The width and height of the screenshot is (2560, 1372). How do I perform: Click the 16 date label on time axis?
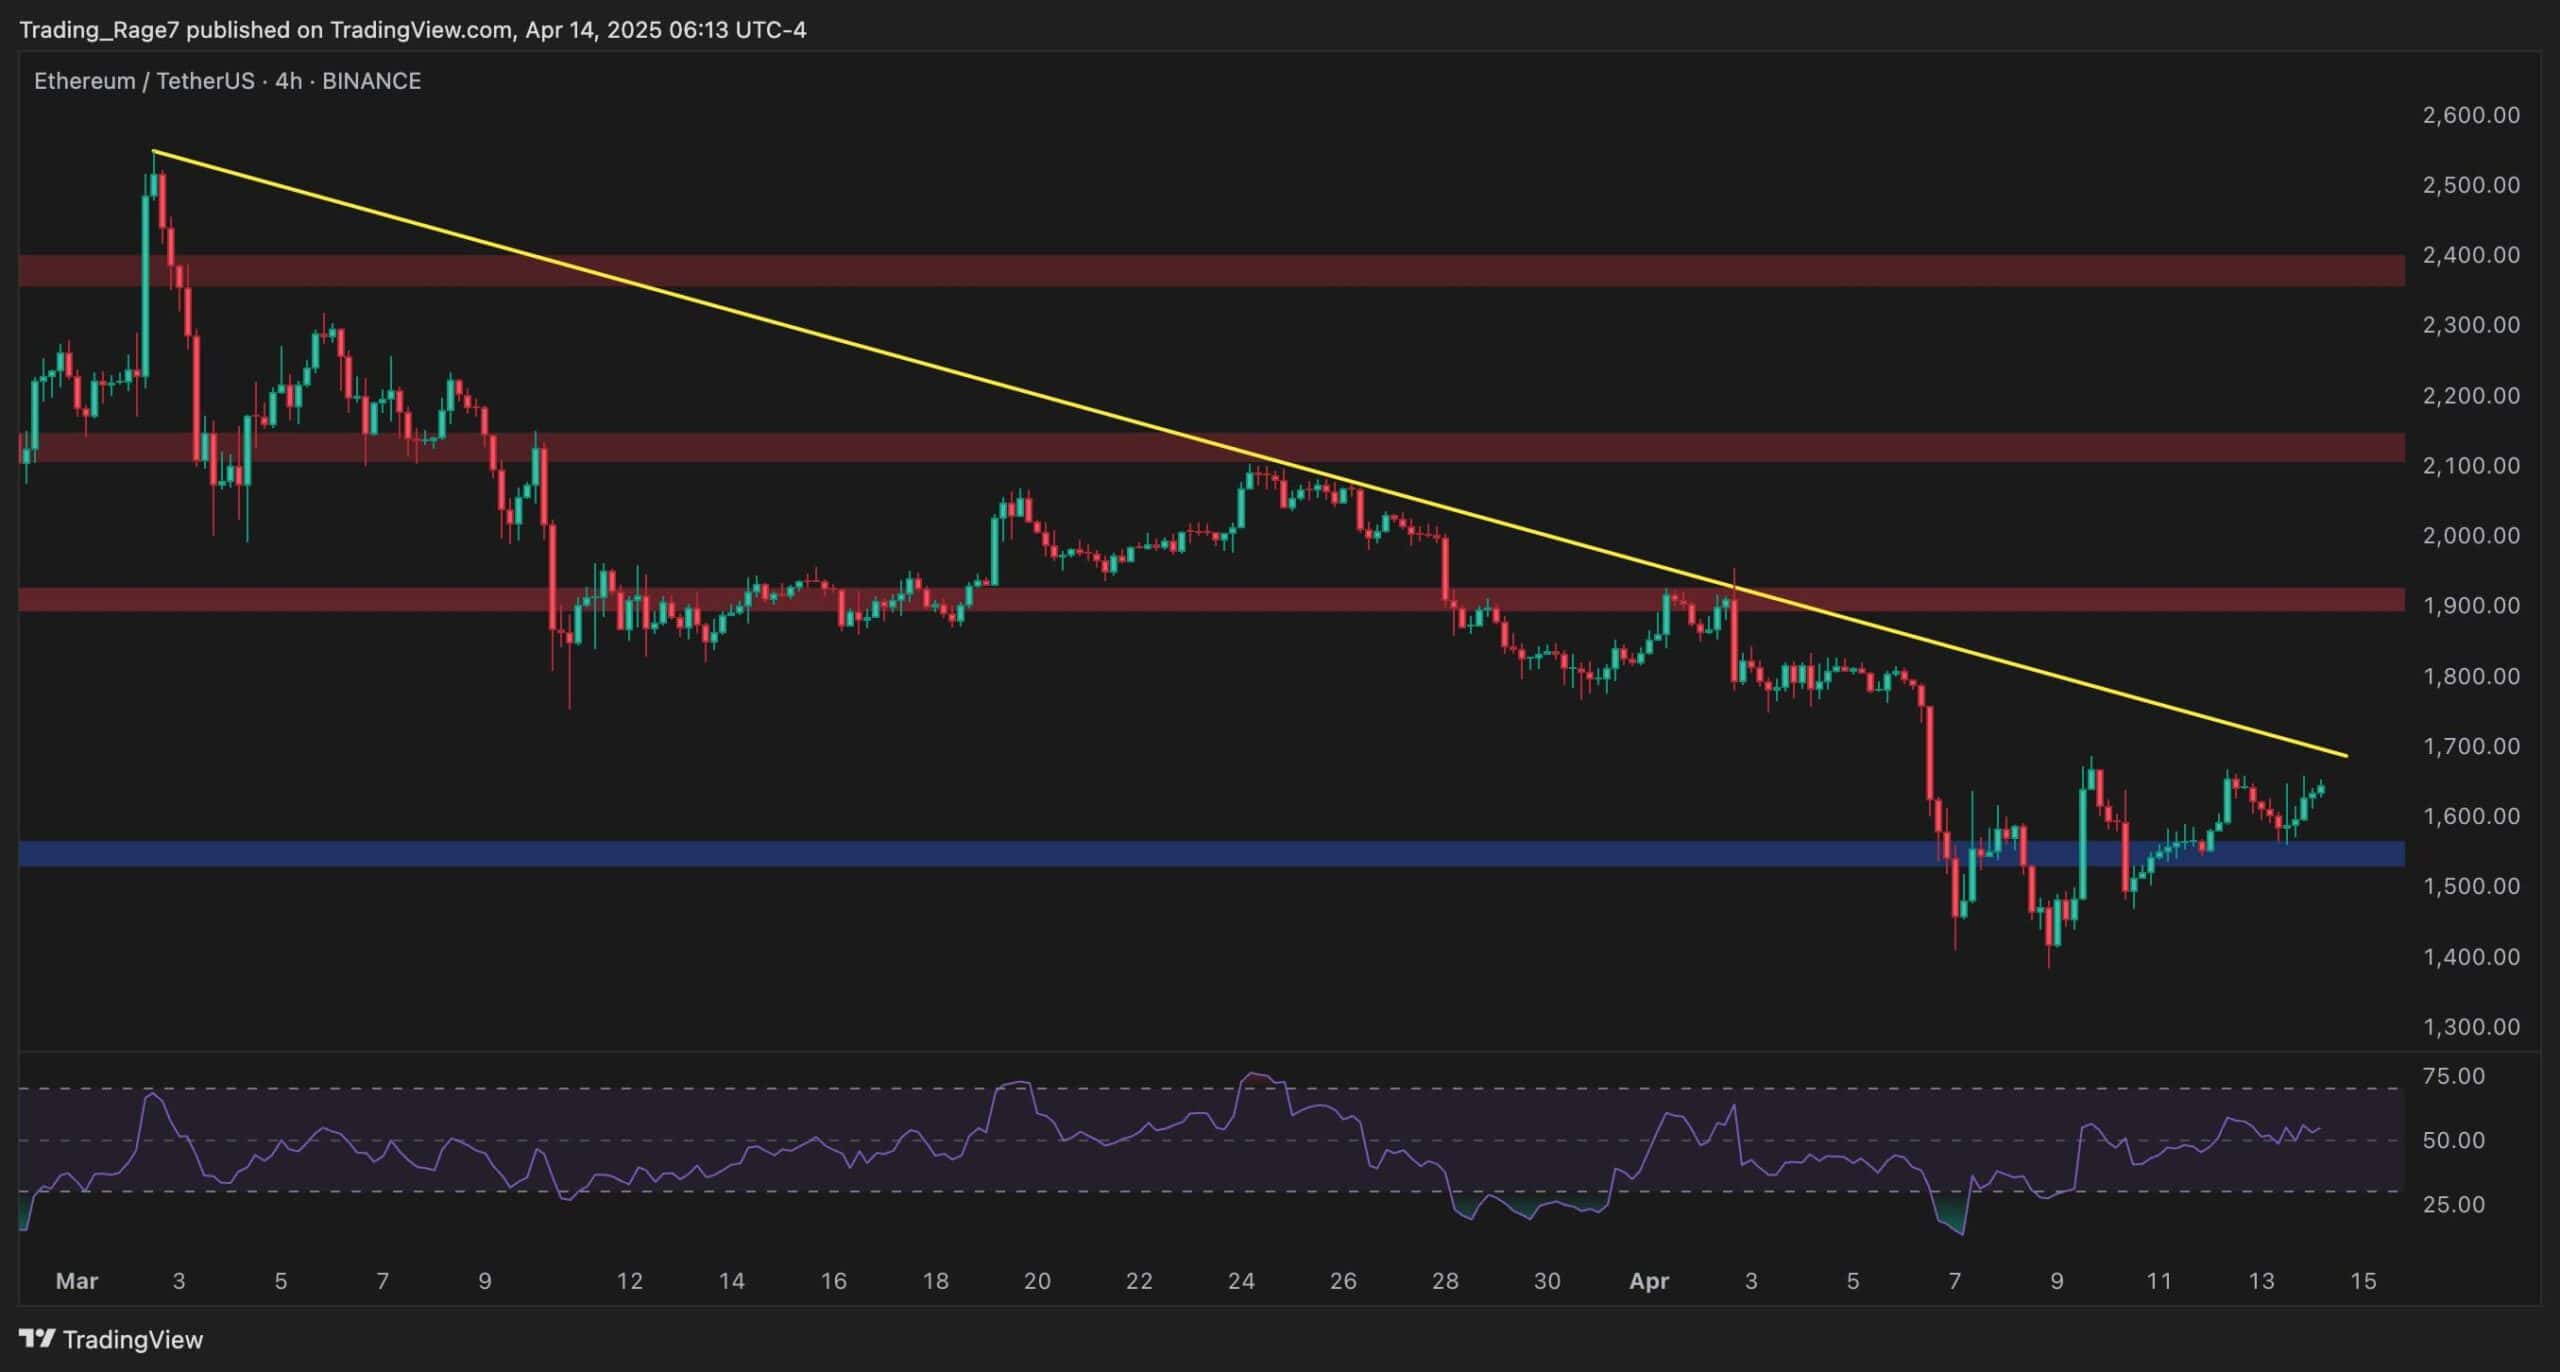tap(833, 1281)
